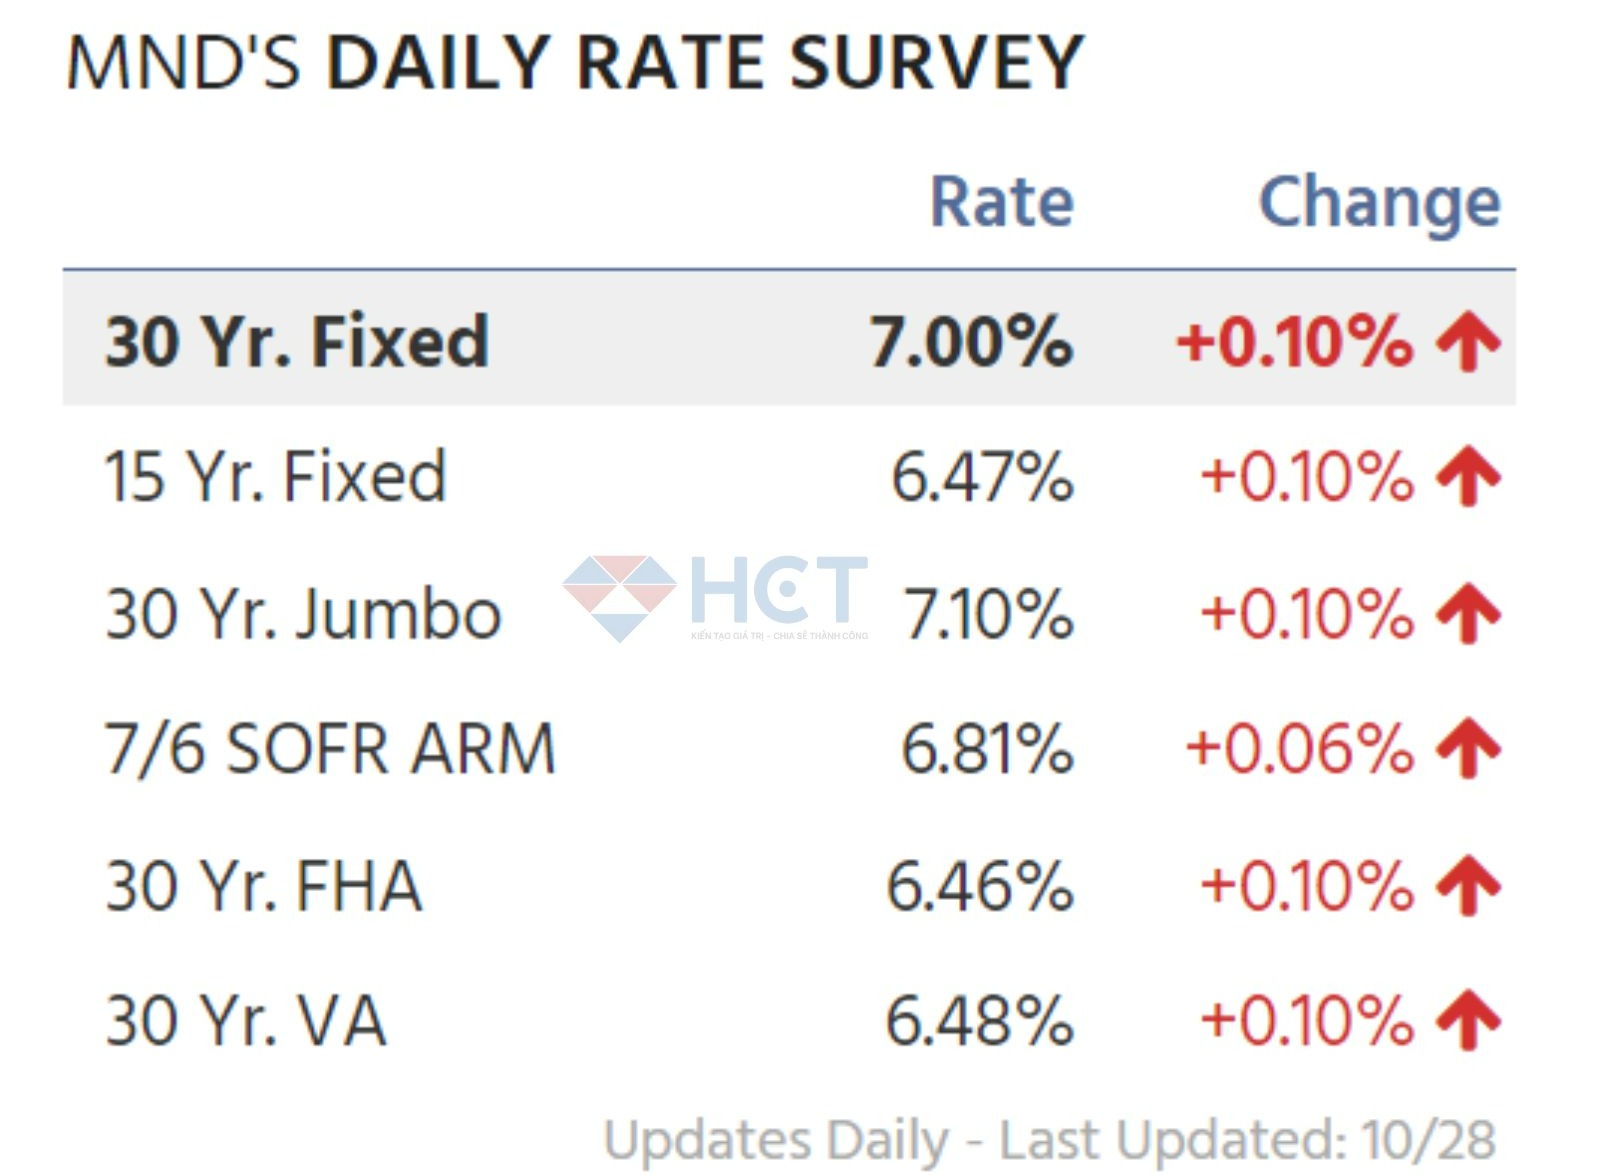
Task: Select the 7/6 SOFR ARM label
Action: click(x=330, y=749)
